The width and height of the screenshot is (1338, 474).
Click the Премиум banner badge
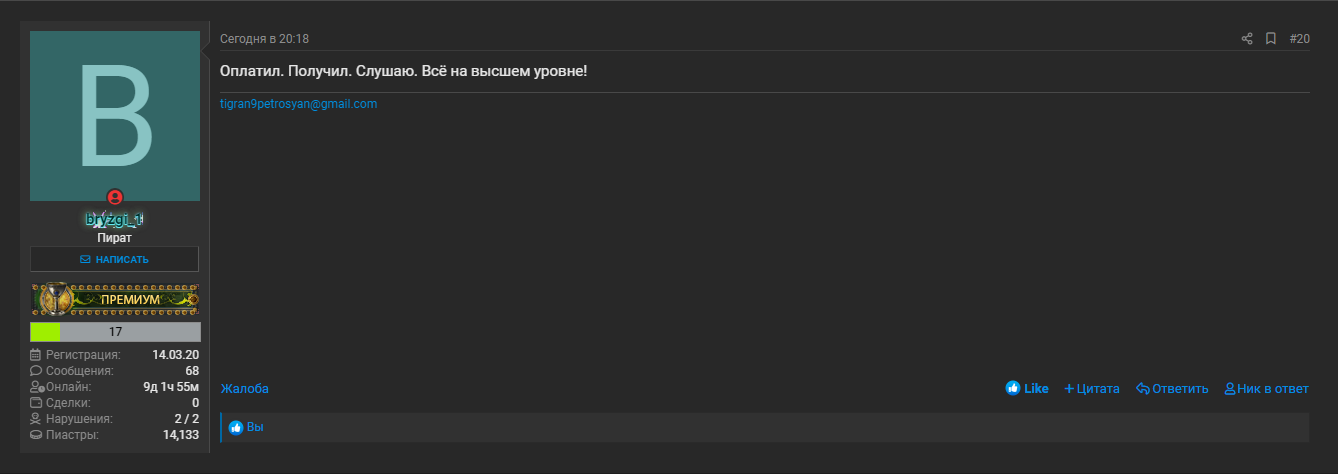click(115, 299)
